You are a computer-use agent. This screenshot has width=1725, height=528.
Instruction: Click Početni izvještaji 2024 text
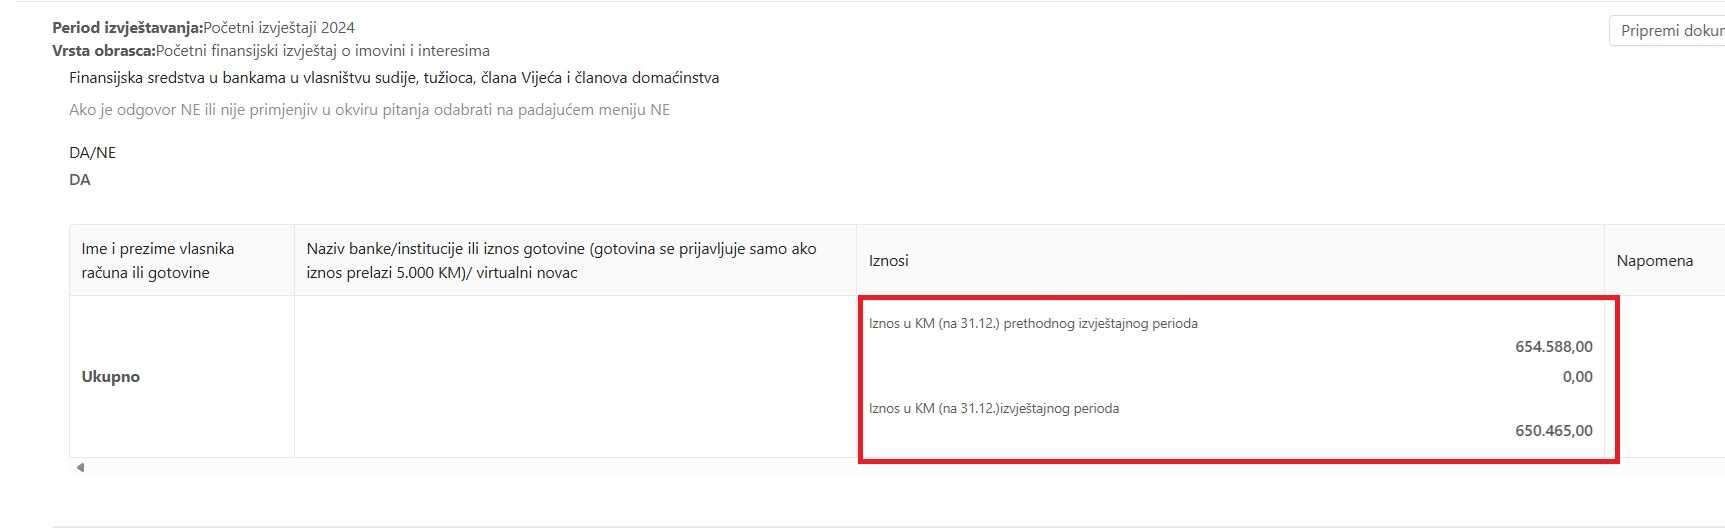(279, 28)
